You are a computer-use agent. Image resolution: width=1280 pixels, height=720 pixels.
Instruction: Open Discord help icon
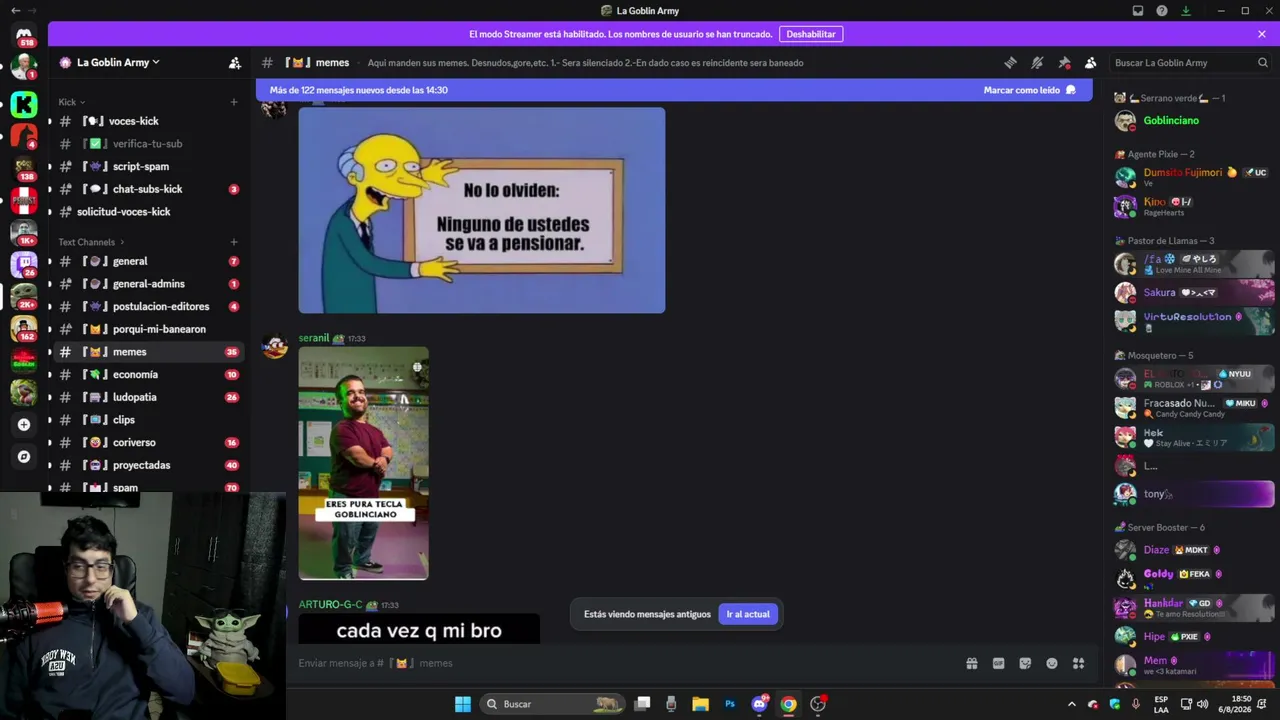pyautogui.click(x=1162, y=11)
